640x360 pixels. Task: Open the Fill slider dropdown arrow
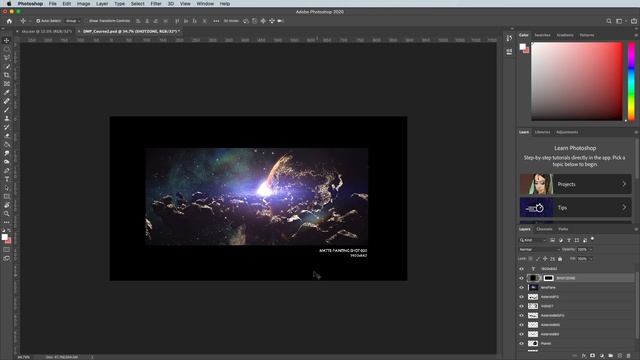point(591,259)
